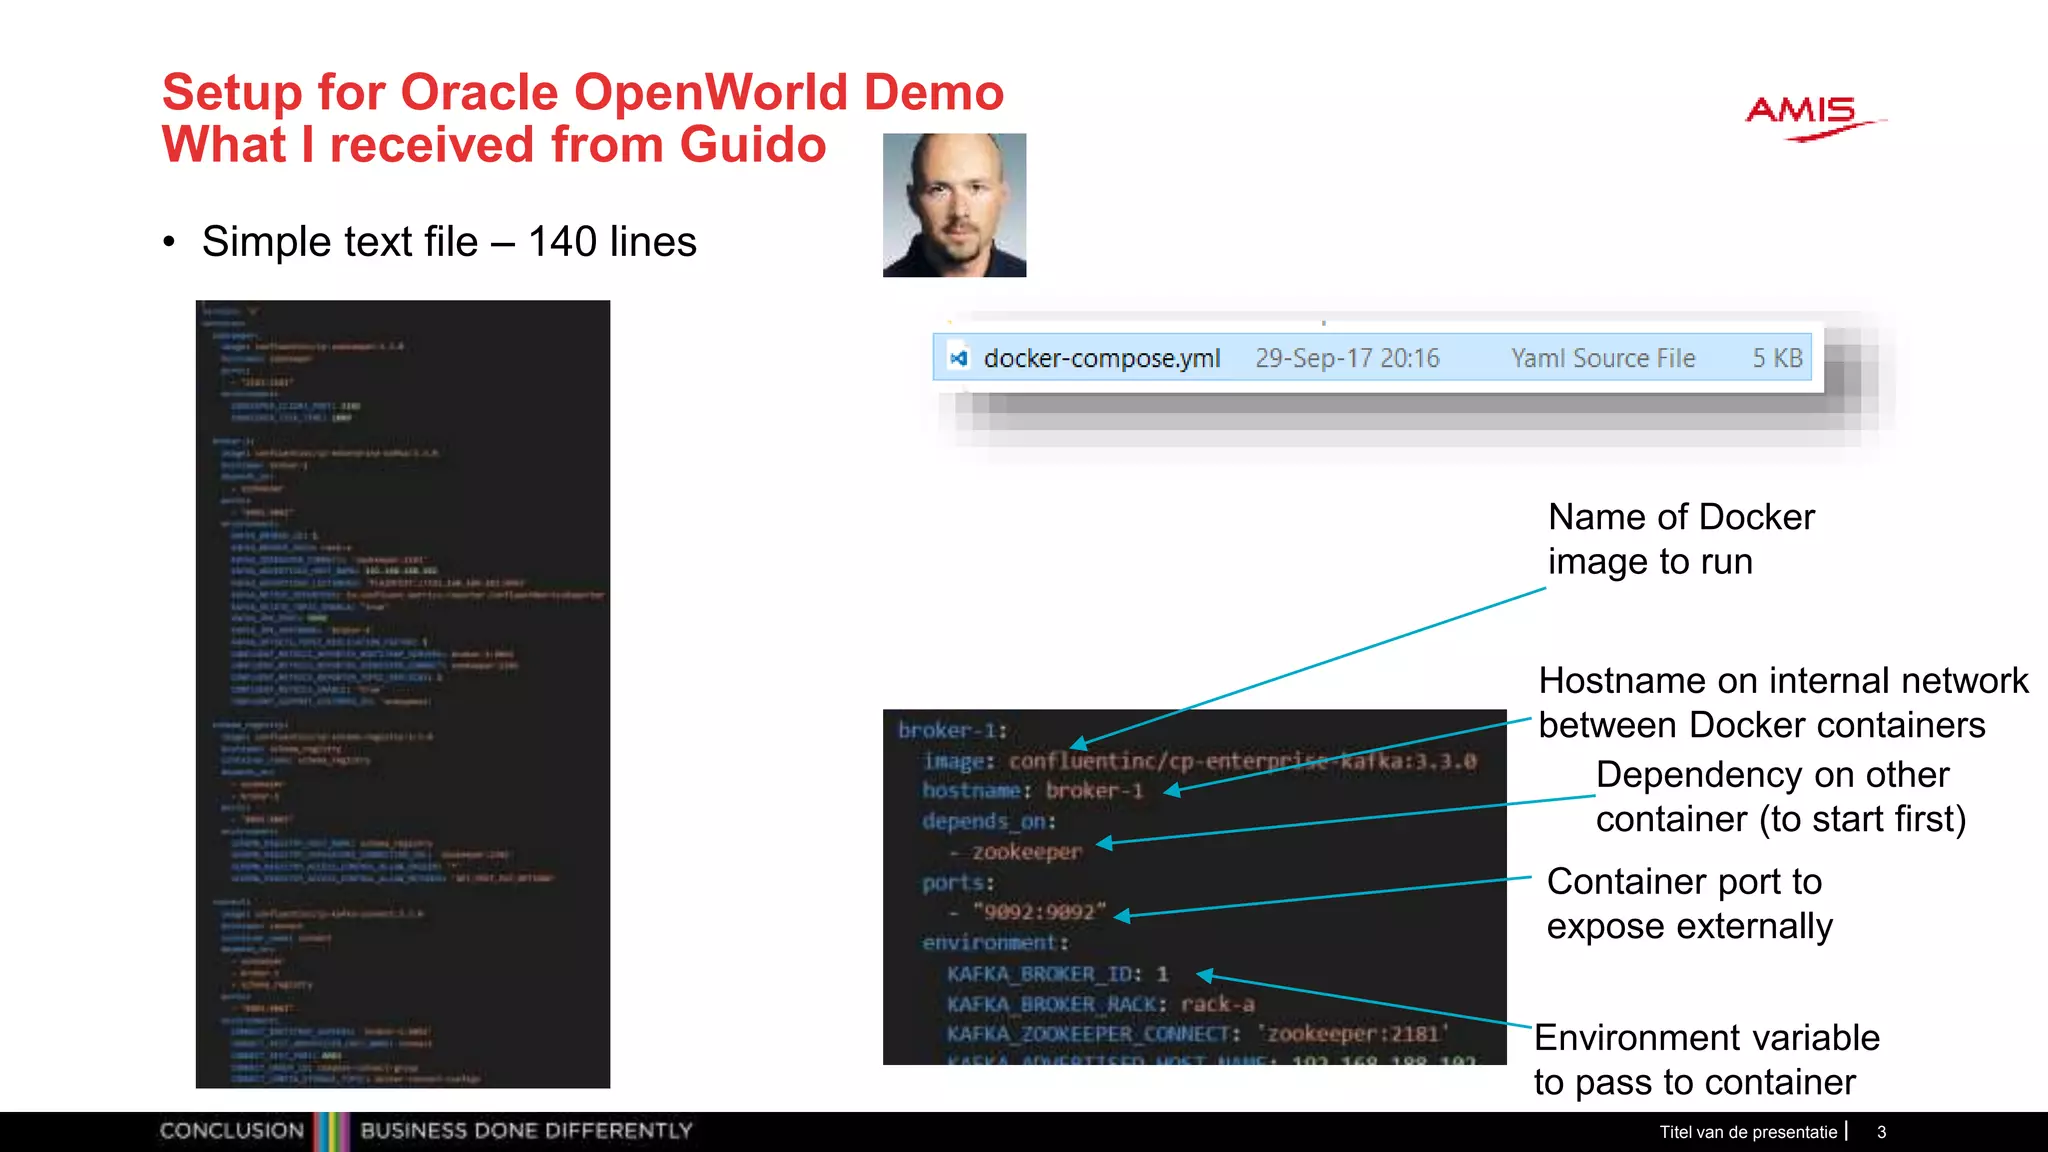Open the full 140-line YAML file thumbnail
The image size is (2048, 1152).
point(403,694)
